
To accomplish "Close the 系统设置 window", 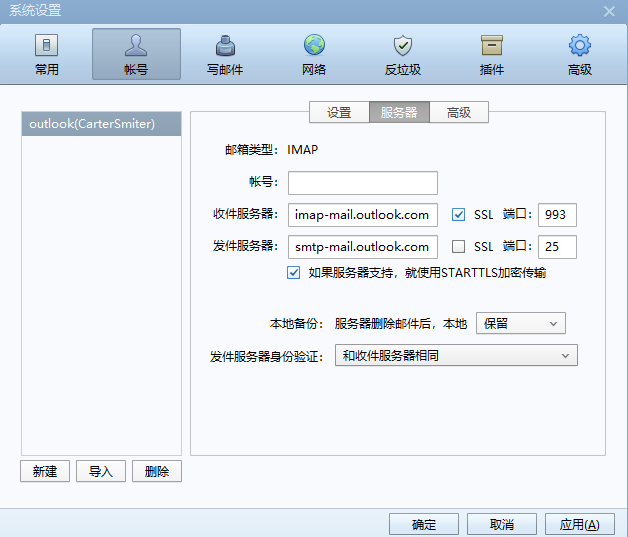I will pyautogui.click(x=609, y=11).
